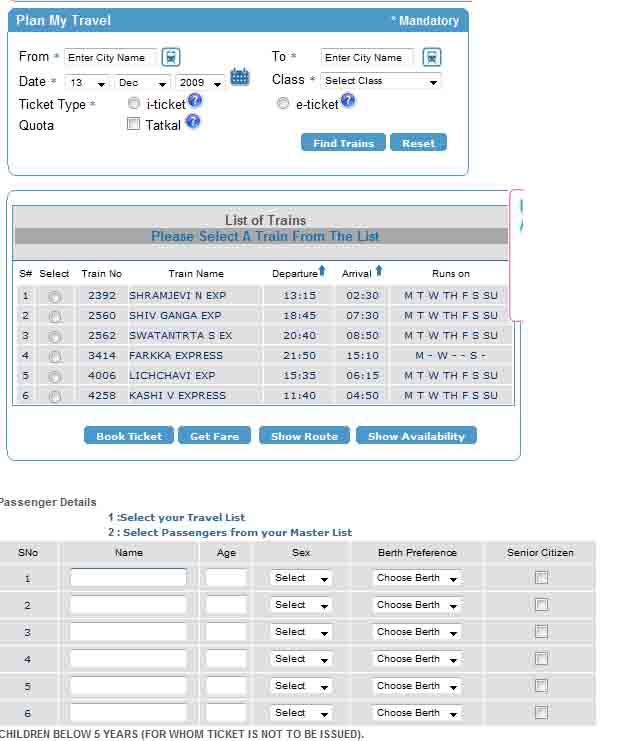Open Sex dropdown for passenger 6

[301, 713]
